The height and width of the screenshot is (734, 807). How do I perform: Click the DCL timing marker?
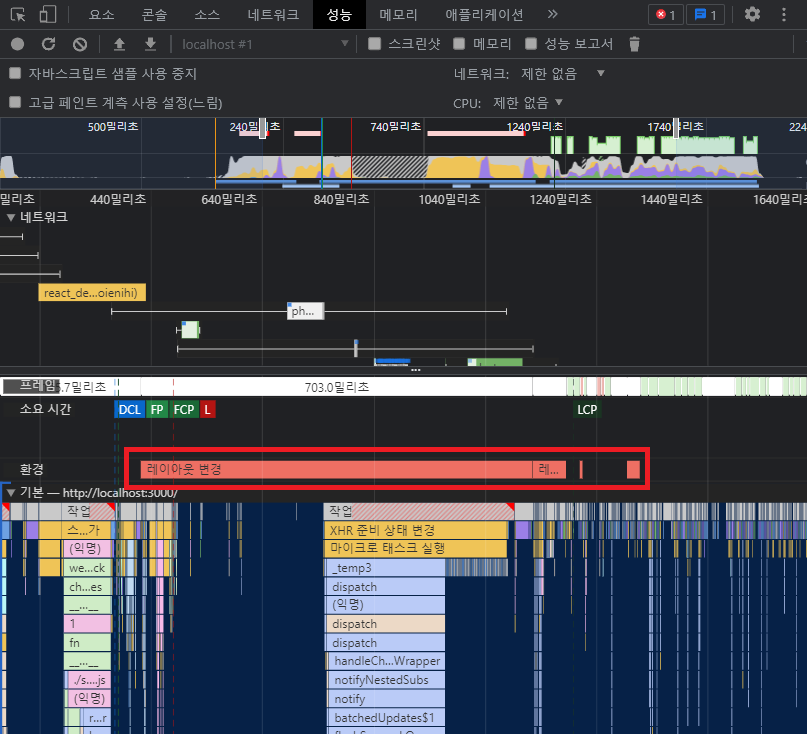click(x=129, y=410)
